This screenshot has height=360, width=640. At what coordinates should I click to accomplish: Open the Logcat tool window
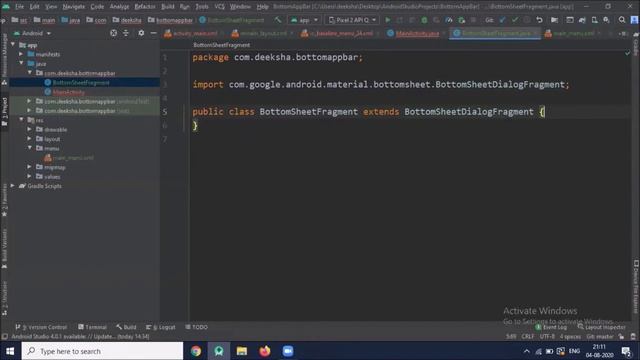click(x=161, y=327)
